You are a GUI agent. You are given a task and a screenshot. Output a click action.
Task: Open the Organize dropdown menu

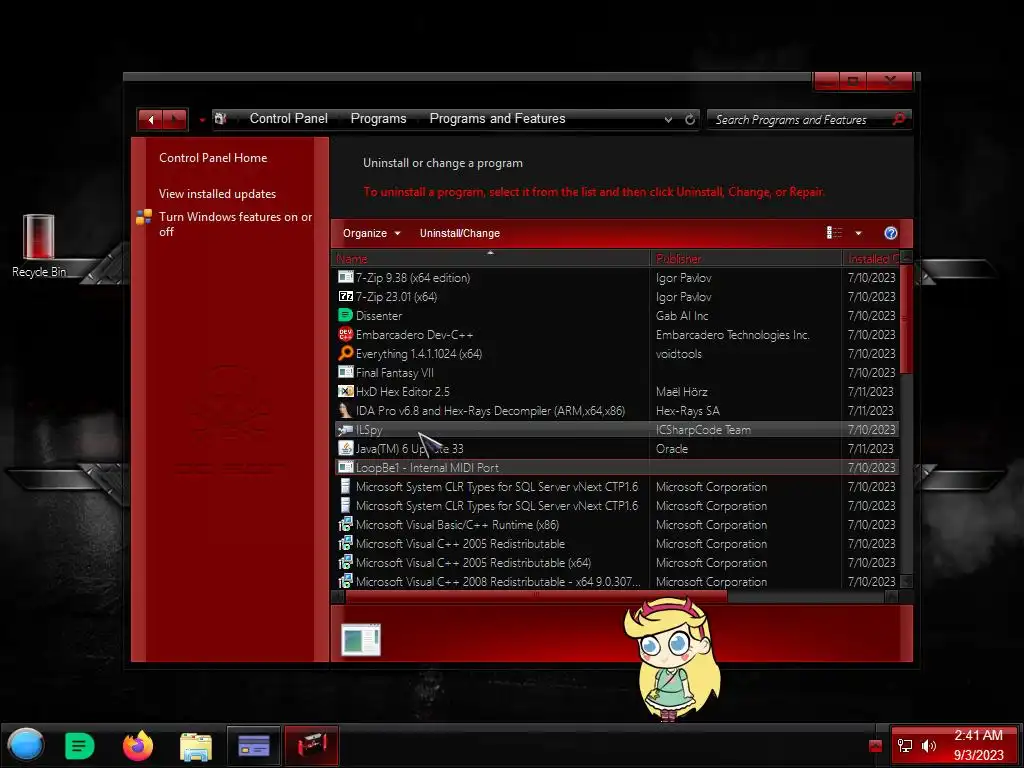click(372, 233)
